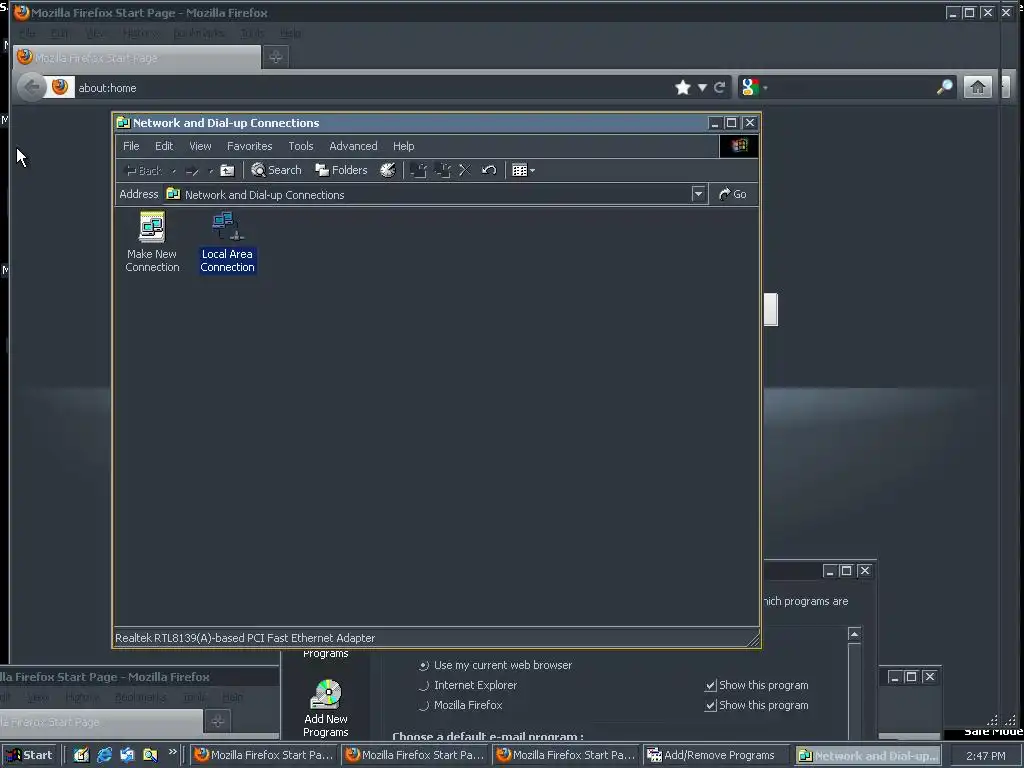Click the about:home address field
The image size is (1024, 768).
coord(372,88)
